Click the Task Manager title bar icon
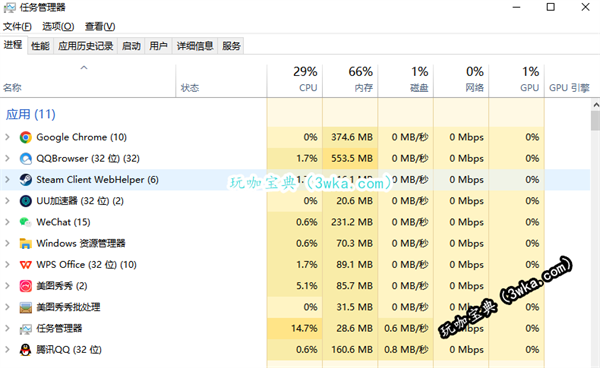The width and height of the screenshot is (600, 368). point(10,7)
